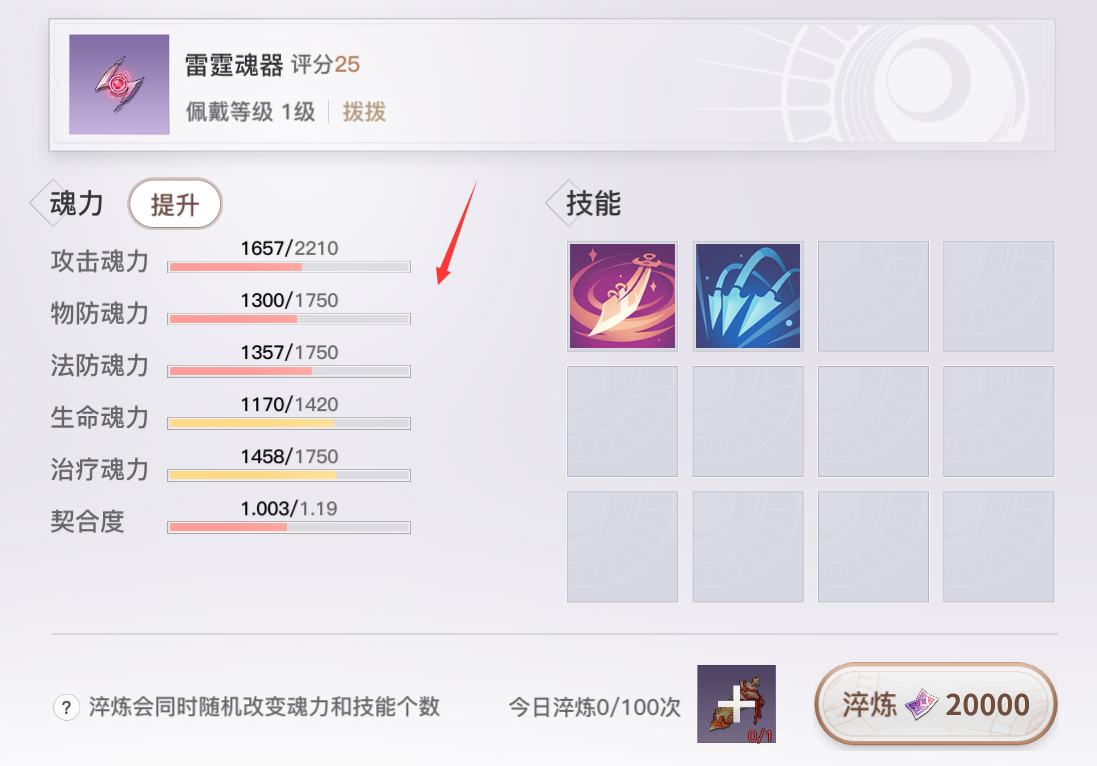Click the 淬炼 20000 button

pyautogui.click(x=935, y=704)
